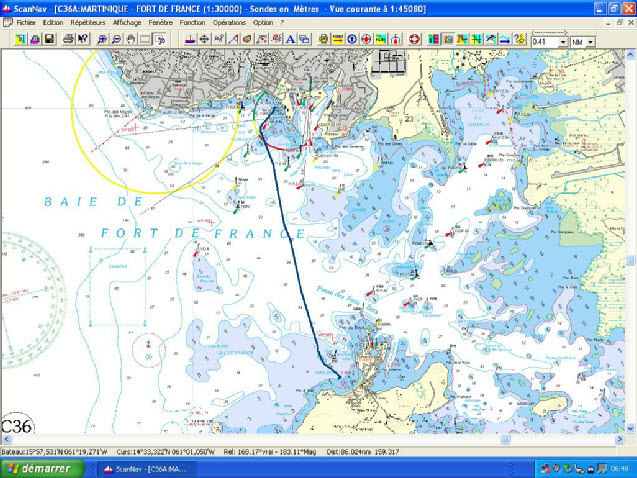637x478 pixels.
Task: Open the Opérations menu
Action: [228, 21]
